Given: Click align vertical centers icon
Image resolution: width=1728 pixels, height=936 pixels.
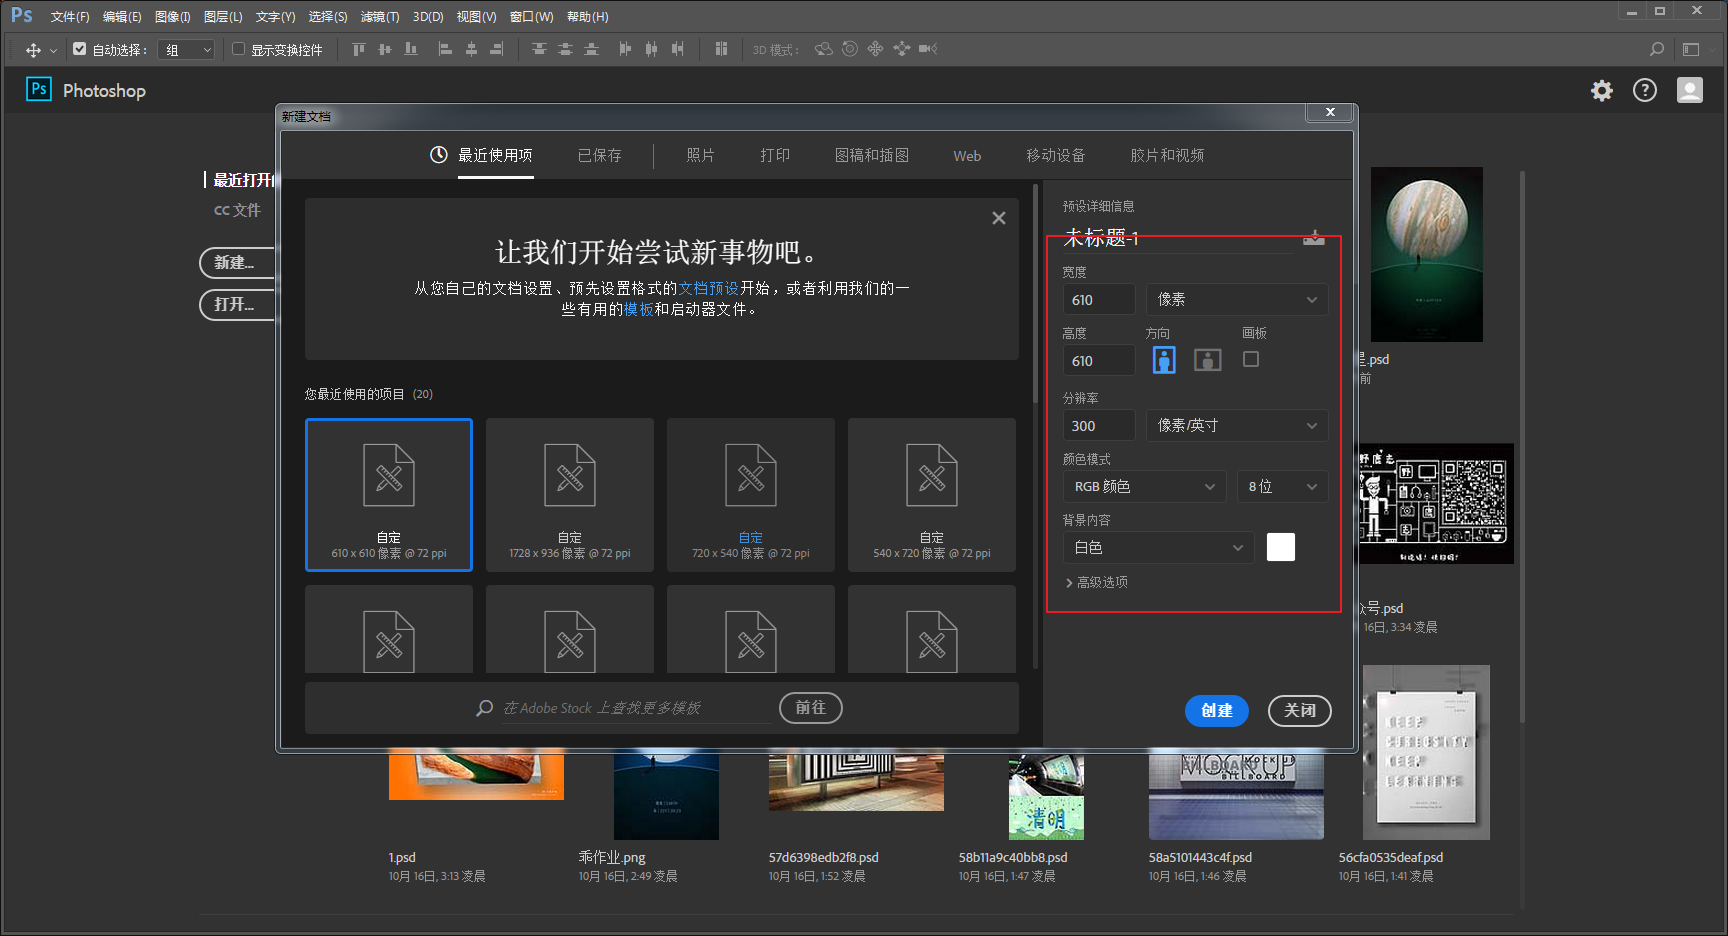Looking at the screenshot, I should point(385,49).
